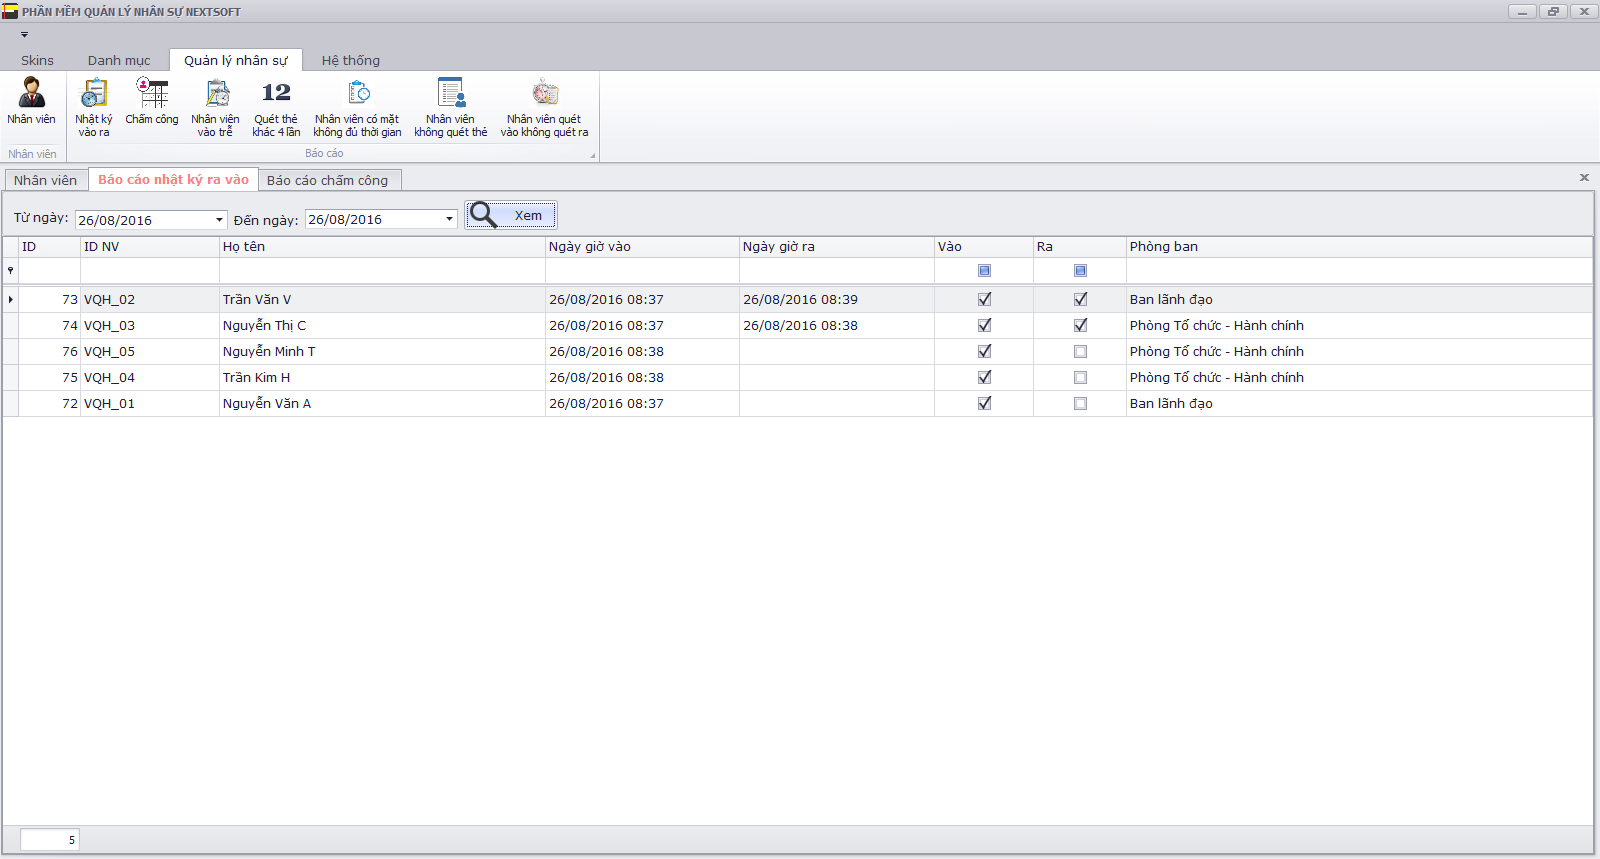Click the Nhật ký vào ra report icon
Image resolution: width=1600 pixels, height=859 pixels.
click(x=93, y=104)
